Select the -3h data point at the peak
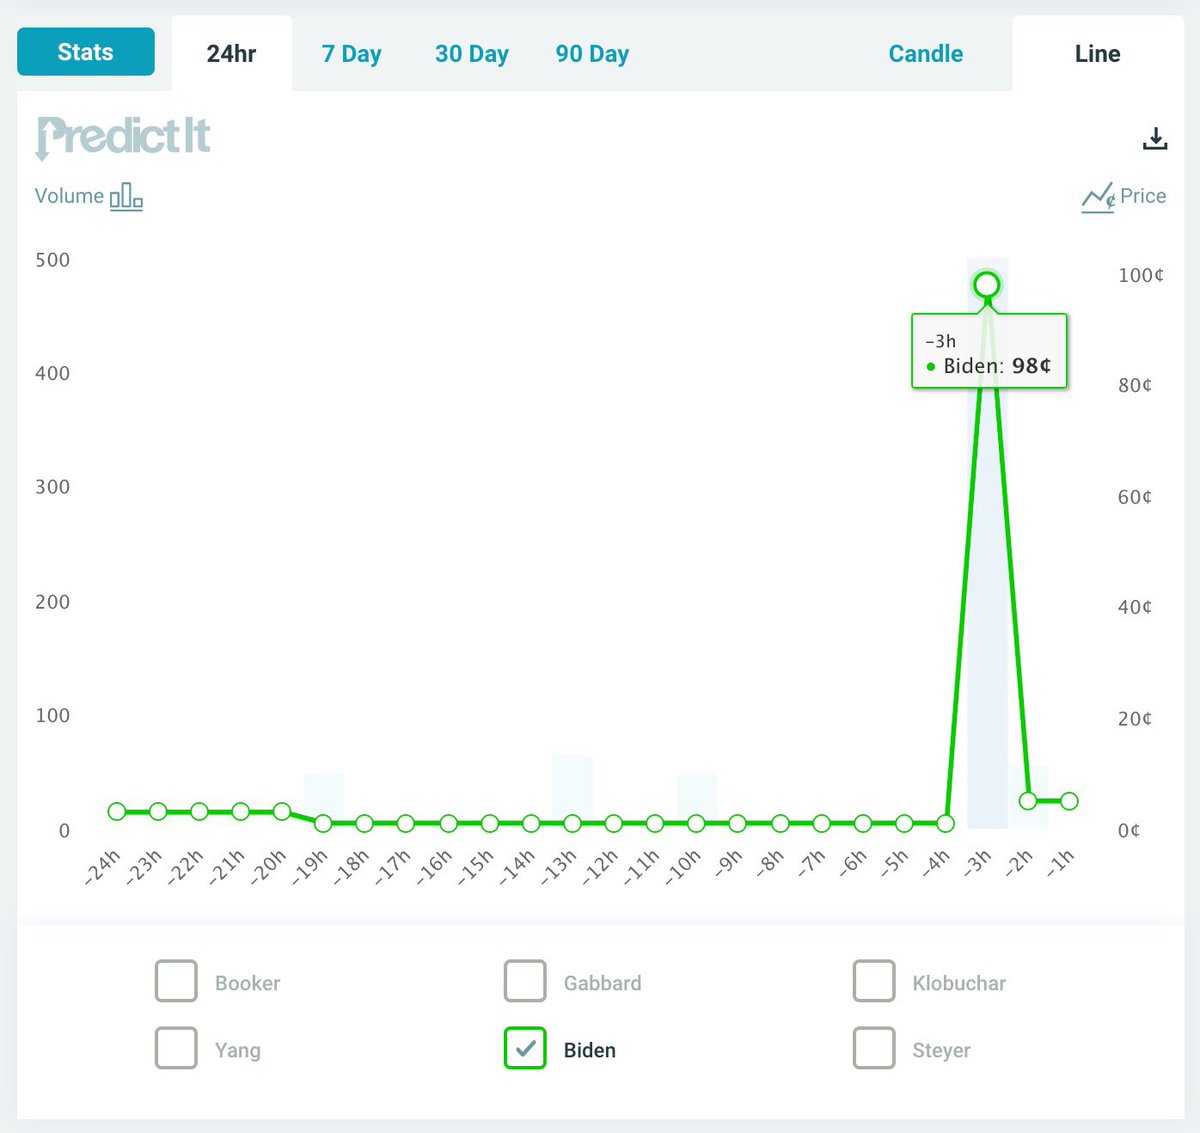Viewport: 1200px width, 1133px height. 987,285
